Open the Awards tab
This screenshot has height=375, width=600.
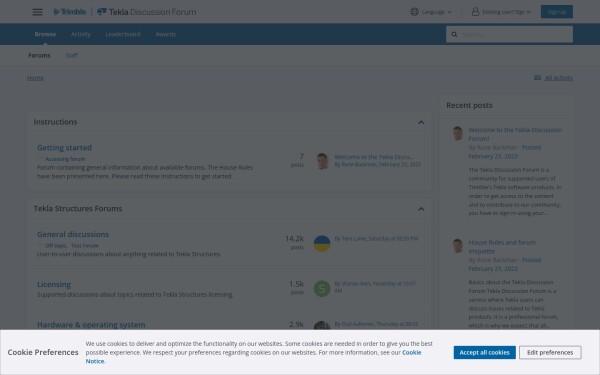point(166,34)
